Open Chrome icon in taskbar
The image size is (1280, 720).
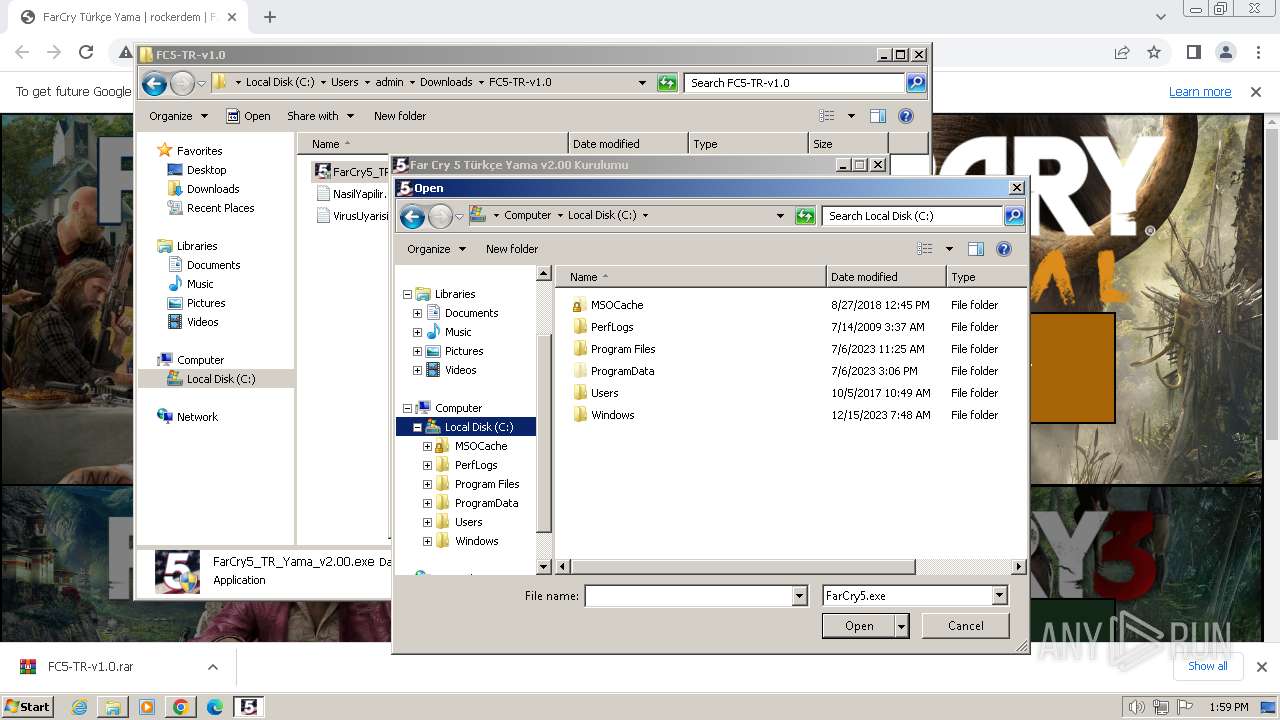pos(181,707)
